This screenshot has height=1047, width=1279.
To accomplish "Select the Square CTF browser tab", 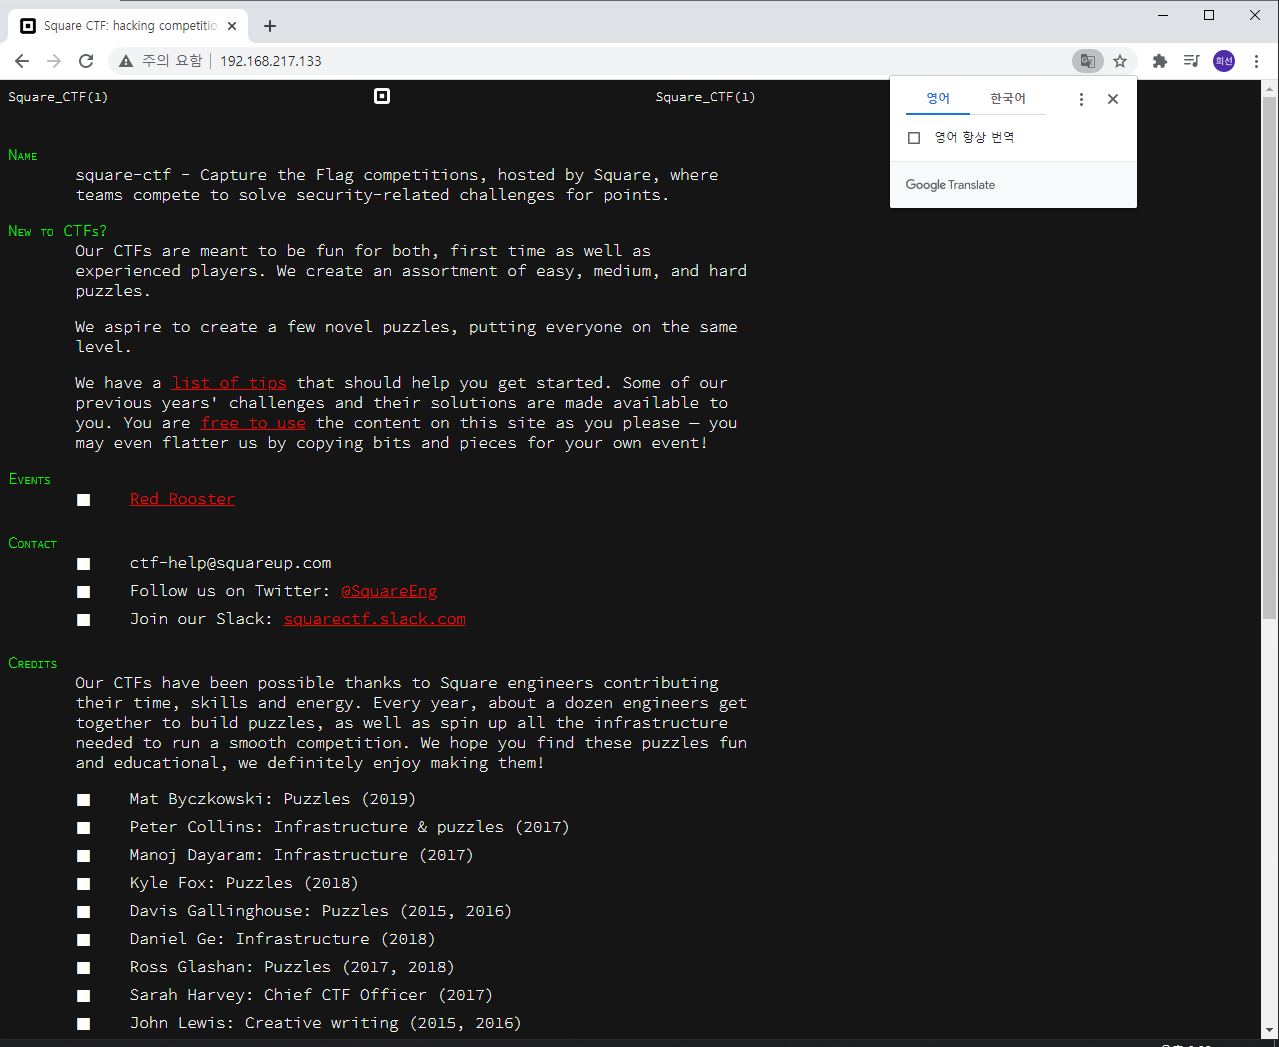I will 128,26.
